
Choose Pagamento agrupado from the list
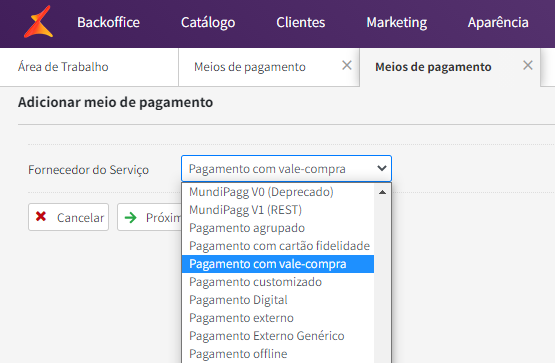pyautogui.click(x=278, y=228)
